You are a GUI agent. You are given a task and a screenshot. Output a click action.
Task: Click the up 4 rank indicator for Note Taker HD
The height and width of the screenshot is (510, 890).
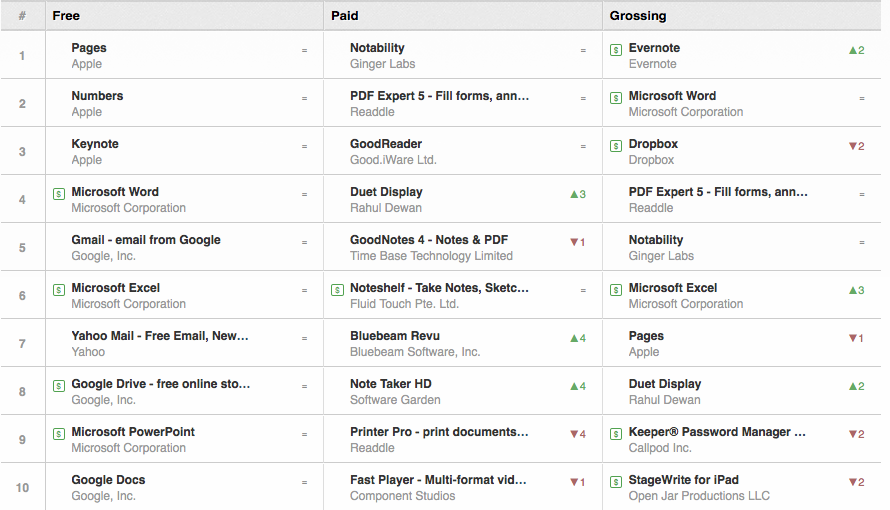(x=578, y=386)
